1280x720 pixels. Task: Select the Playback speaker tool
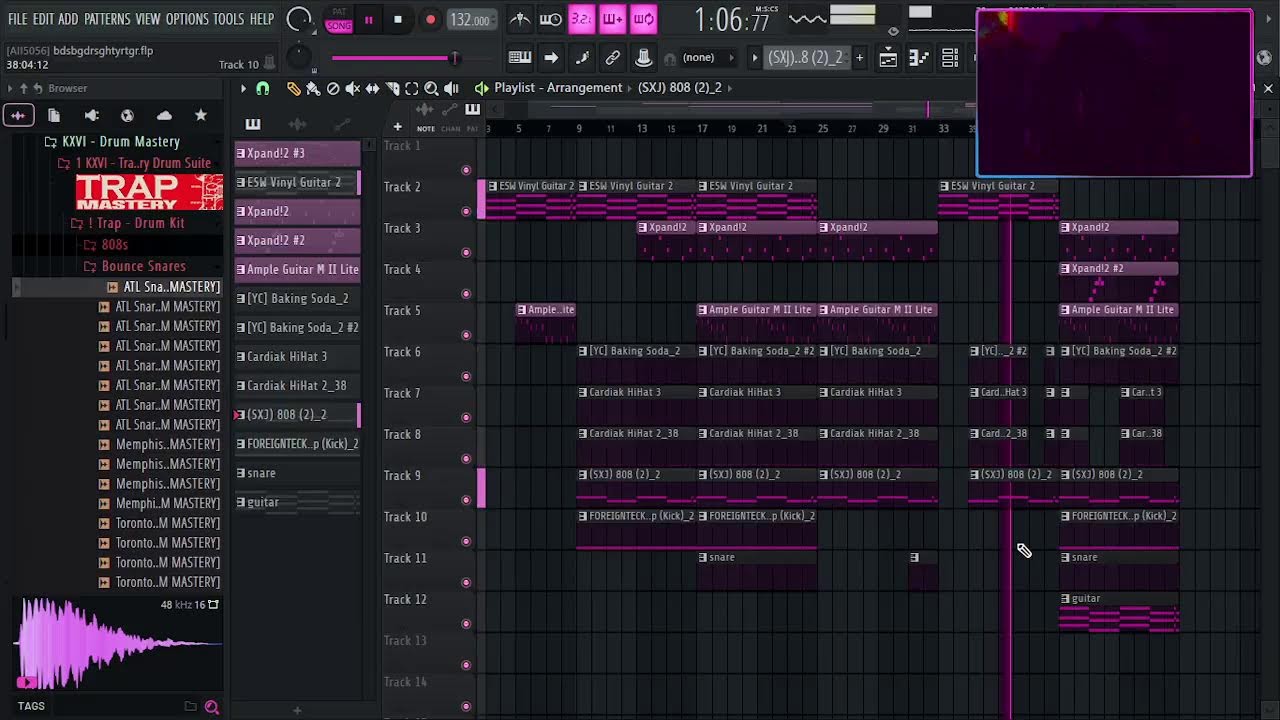(451, 88)
